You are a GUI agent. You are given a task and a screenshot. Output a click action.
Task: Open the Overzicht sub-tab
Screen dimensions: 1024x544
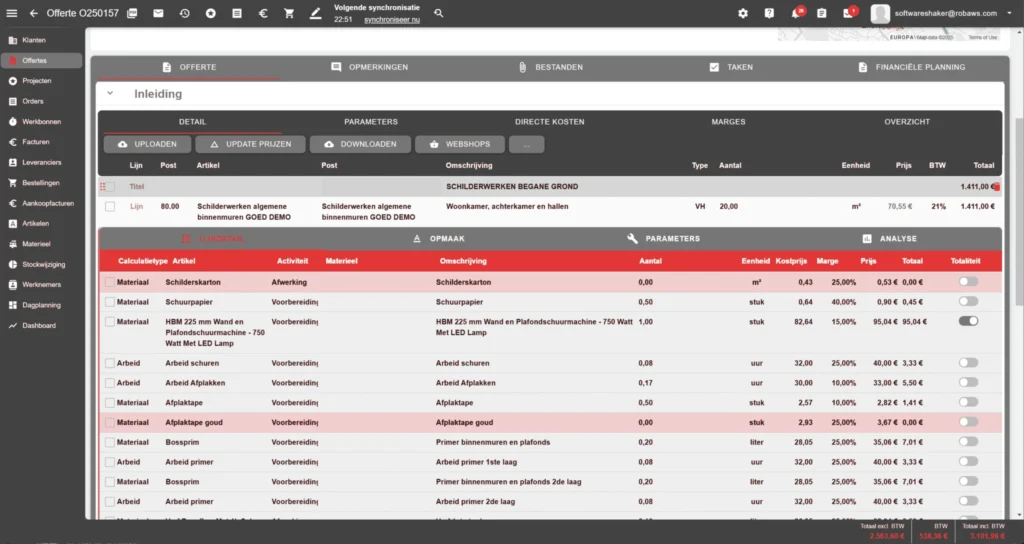coord(907,122)
